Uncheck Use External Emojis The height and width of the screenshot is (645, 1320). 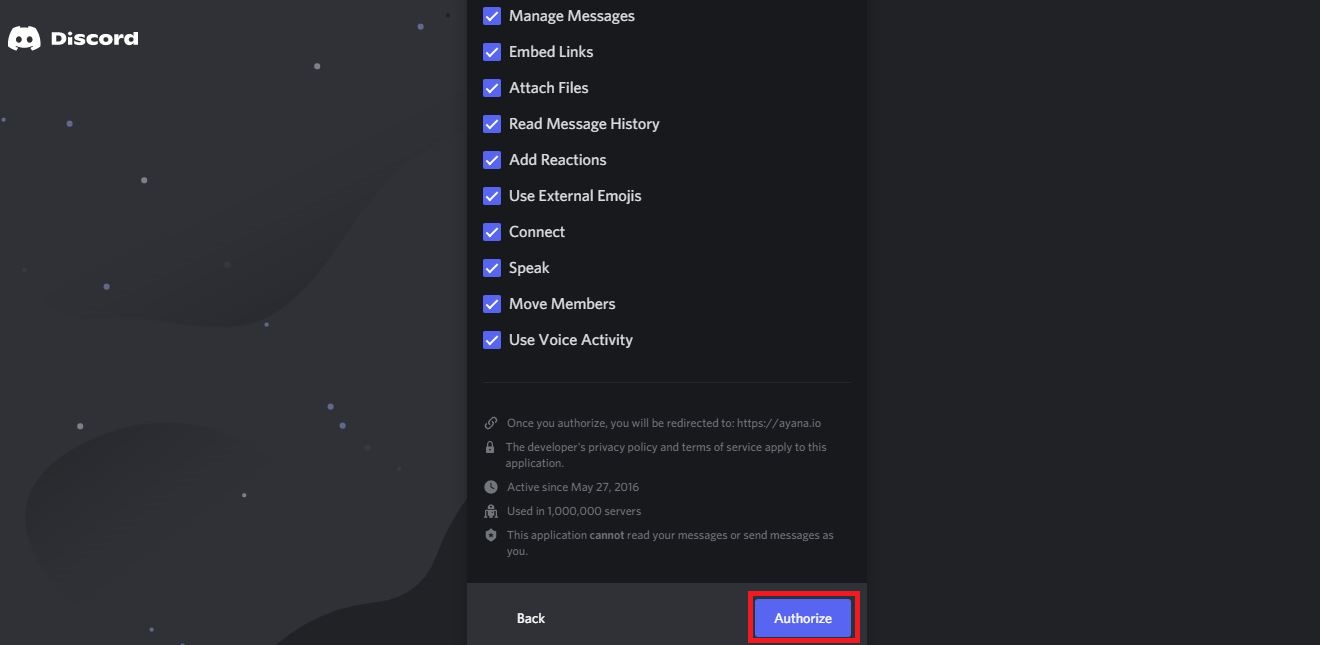tap(491, 195)
